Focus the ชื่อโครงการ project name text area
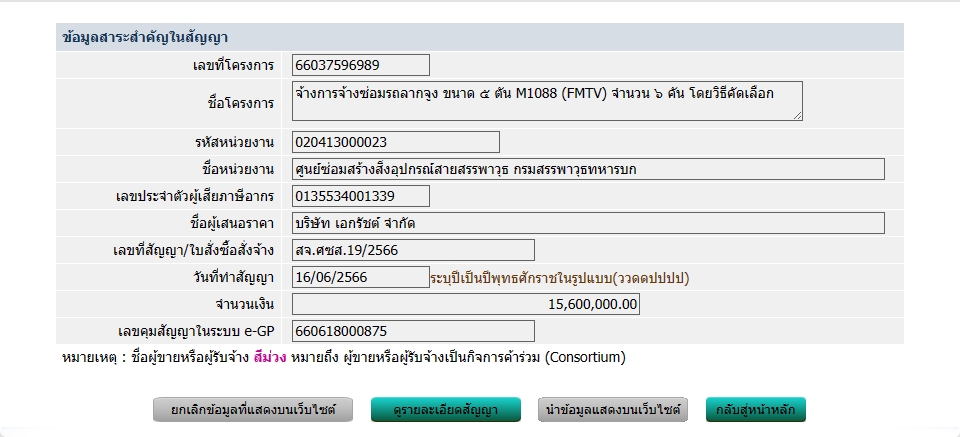The width and height of the screenshot is (960, 437). click(x=546, y=101)
